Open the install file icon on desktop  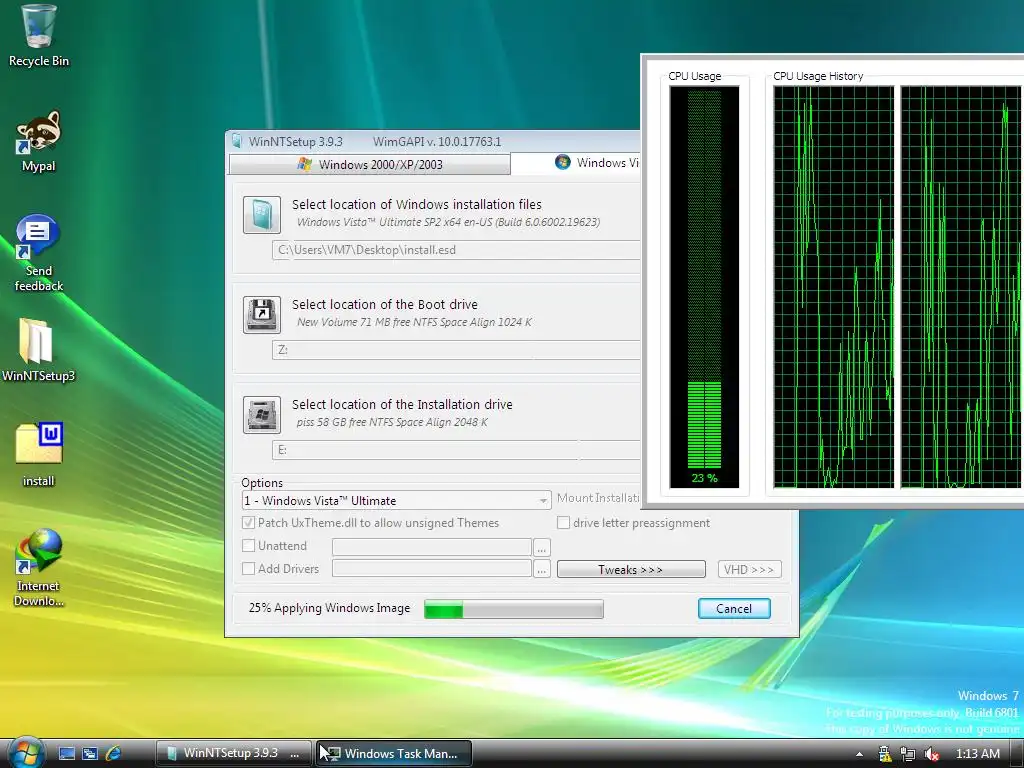coord(39,455)
